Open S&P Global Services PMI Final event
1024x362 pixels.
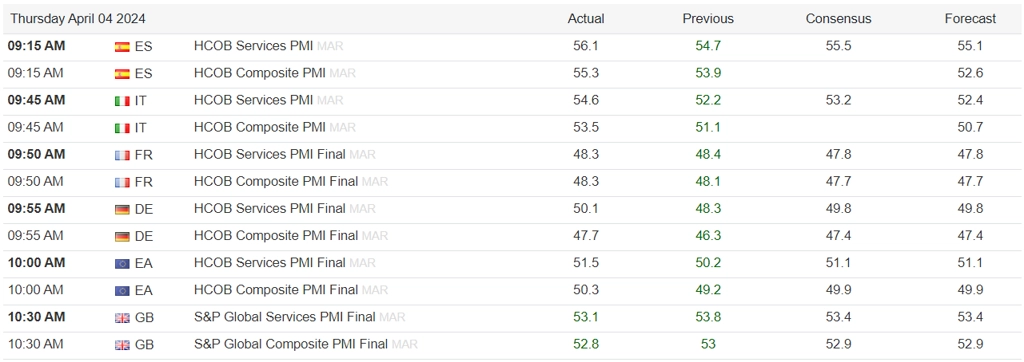point(285,317)
